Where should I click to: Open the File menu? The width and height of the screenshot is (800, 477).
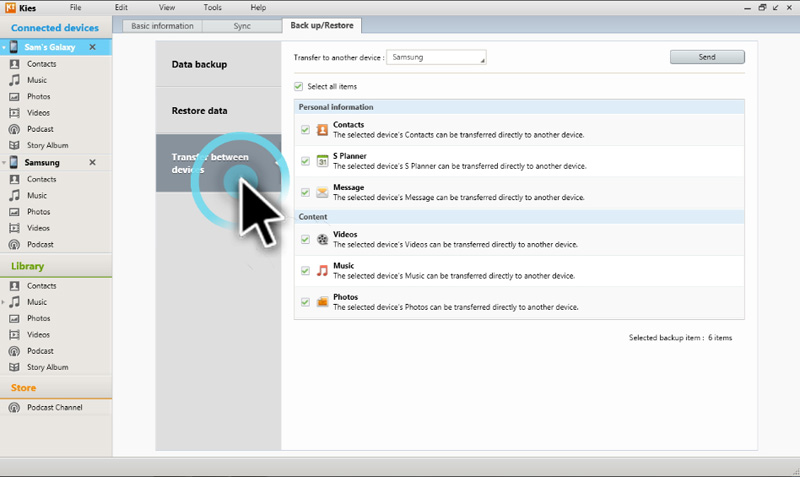coord(76,8)
